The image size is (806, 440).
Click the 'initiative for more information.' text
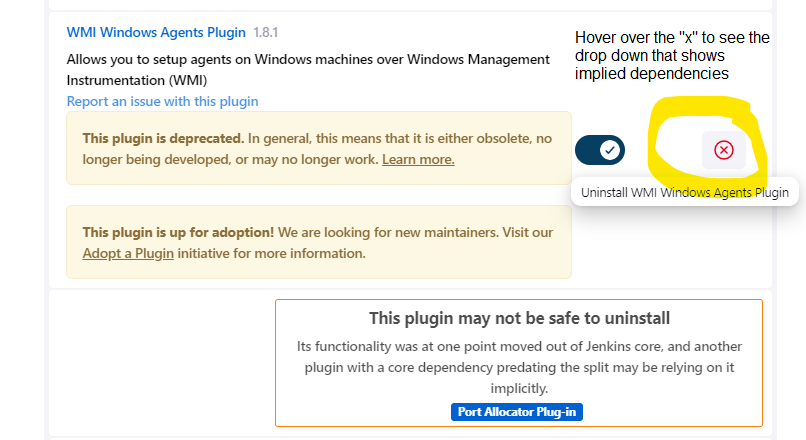[271, 253]
